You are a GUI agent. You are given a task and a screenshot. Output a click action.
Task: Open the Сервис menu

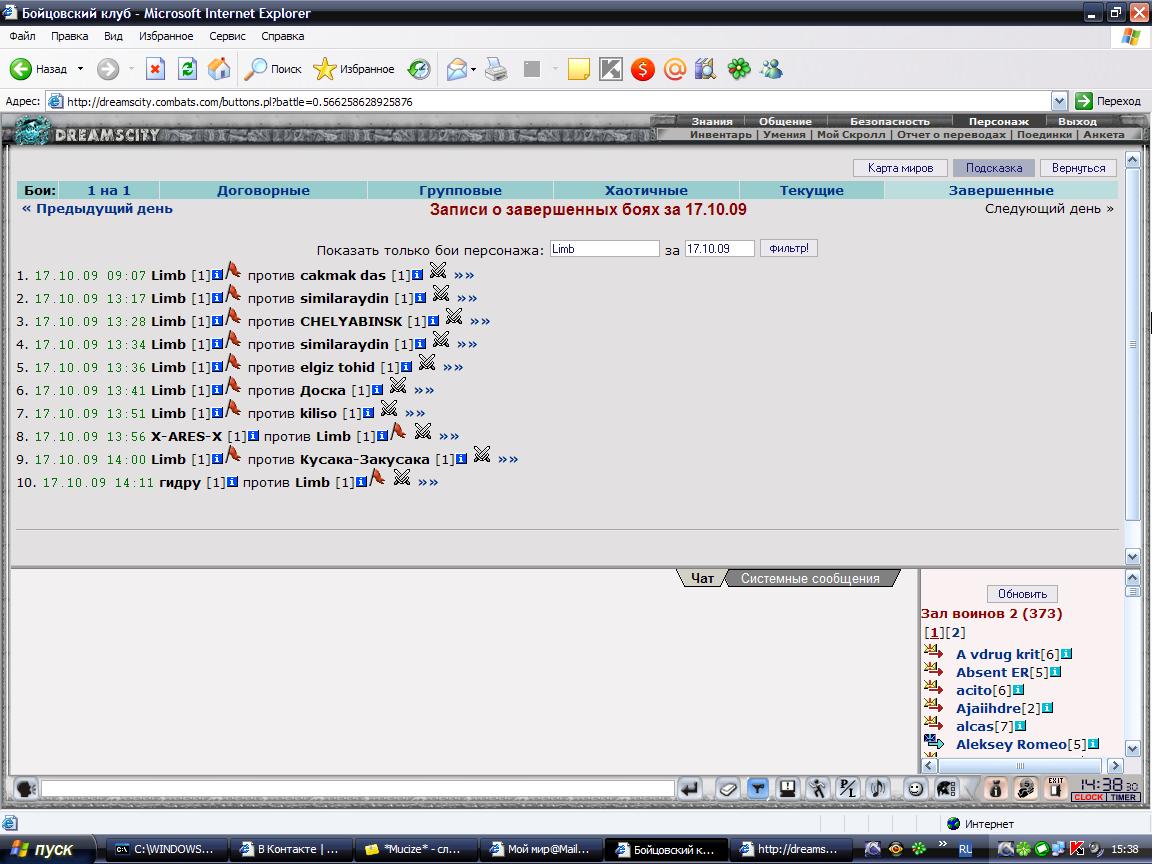point(227,36)
